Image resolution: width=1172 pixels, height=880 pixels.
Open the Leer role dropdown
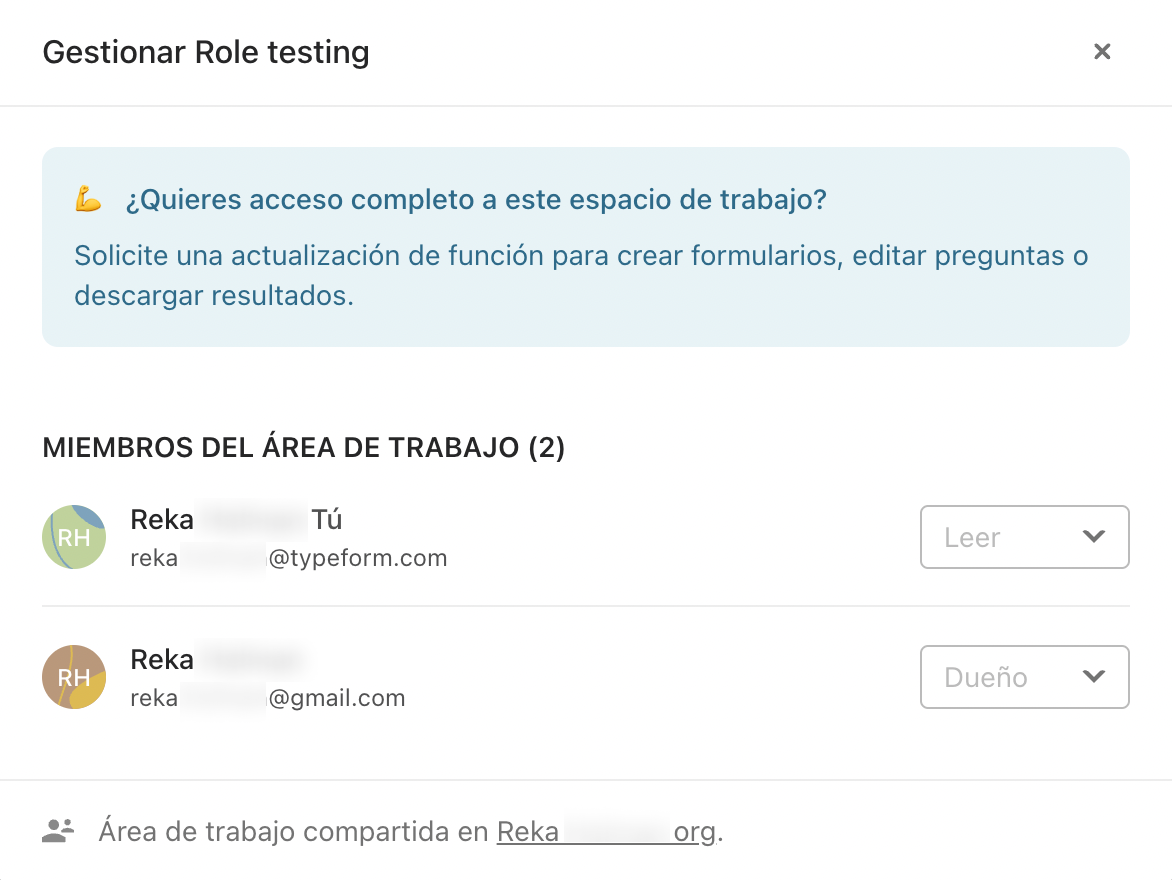pyautogui.click(x=1024, y=537)
